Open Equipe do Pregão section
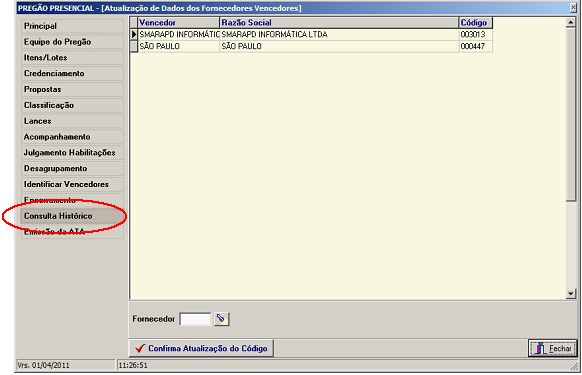The image size is (582, 375). [x=72, y=42]
